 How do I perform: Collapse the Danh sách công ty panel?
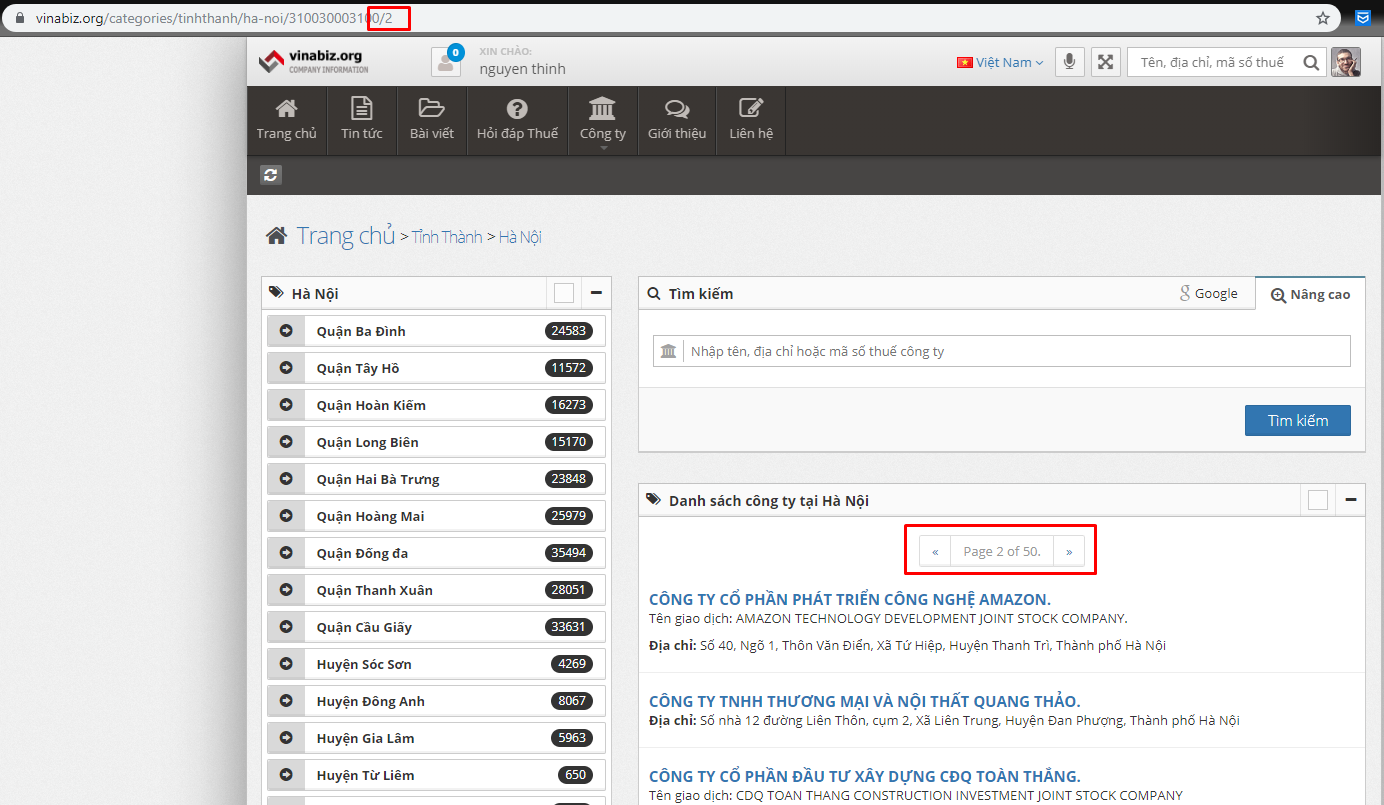coord(1350,500)
